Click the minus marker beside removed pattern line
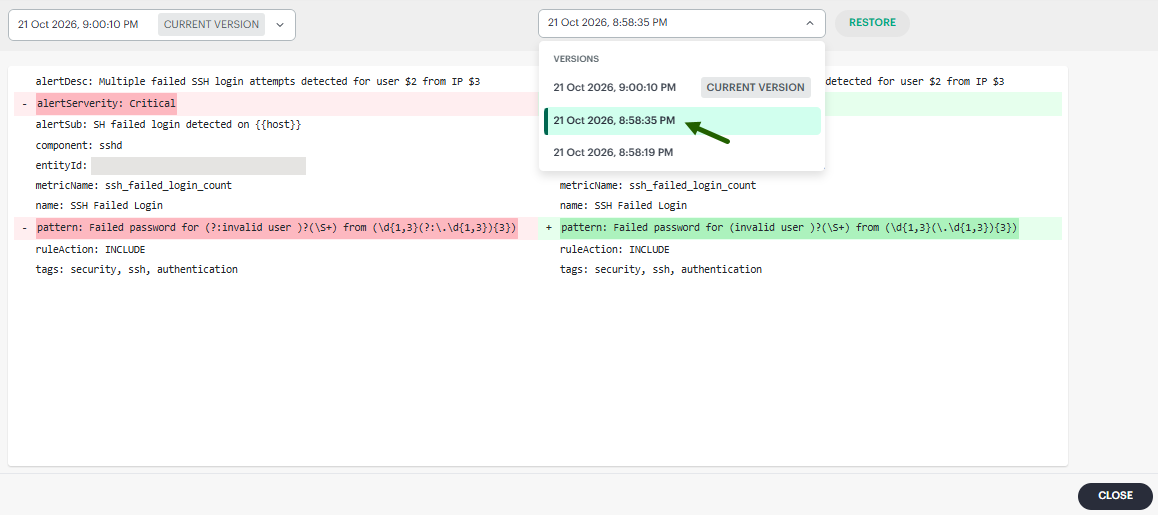Screen dimensions: 1158x515 click(x=24, y=228)
